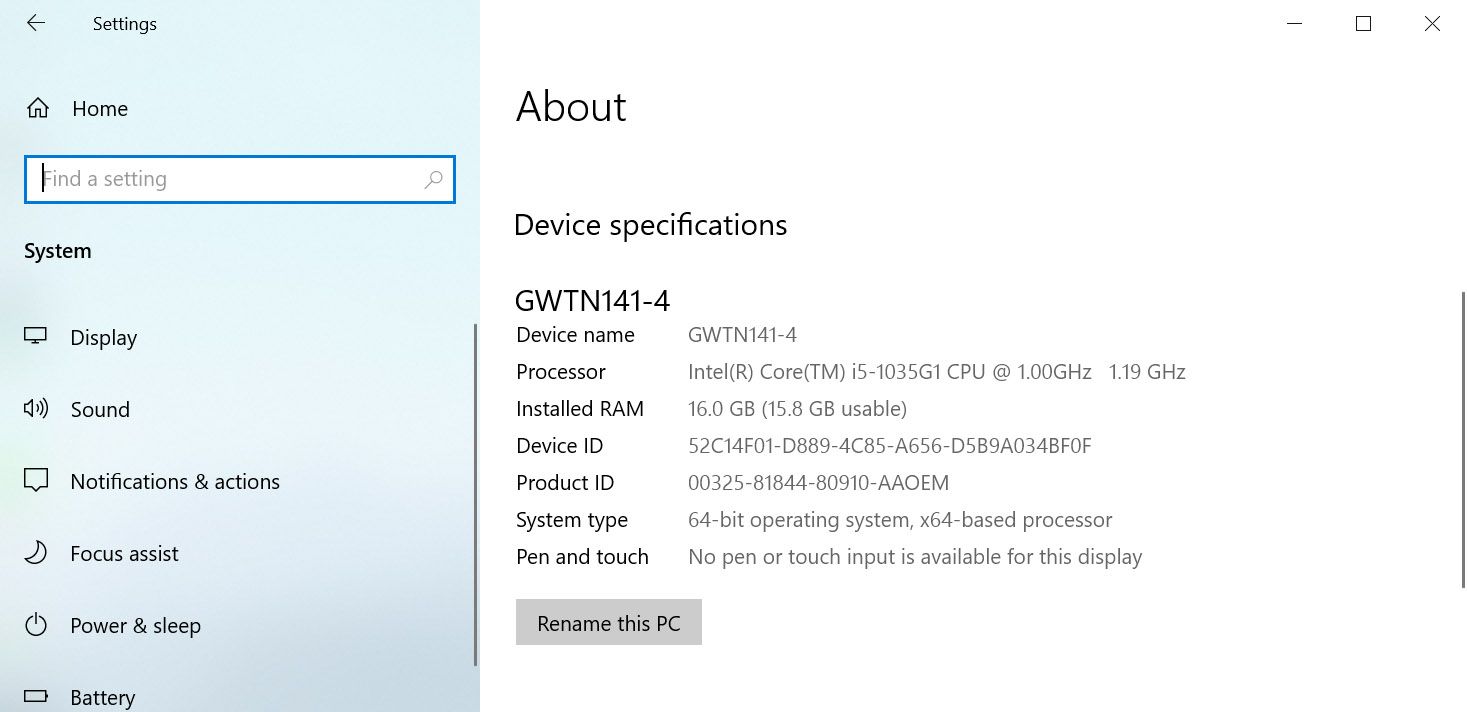Go back using the arrow icon
Image resolution: width=1468 pixels, height=712 pixels.
36,23
